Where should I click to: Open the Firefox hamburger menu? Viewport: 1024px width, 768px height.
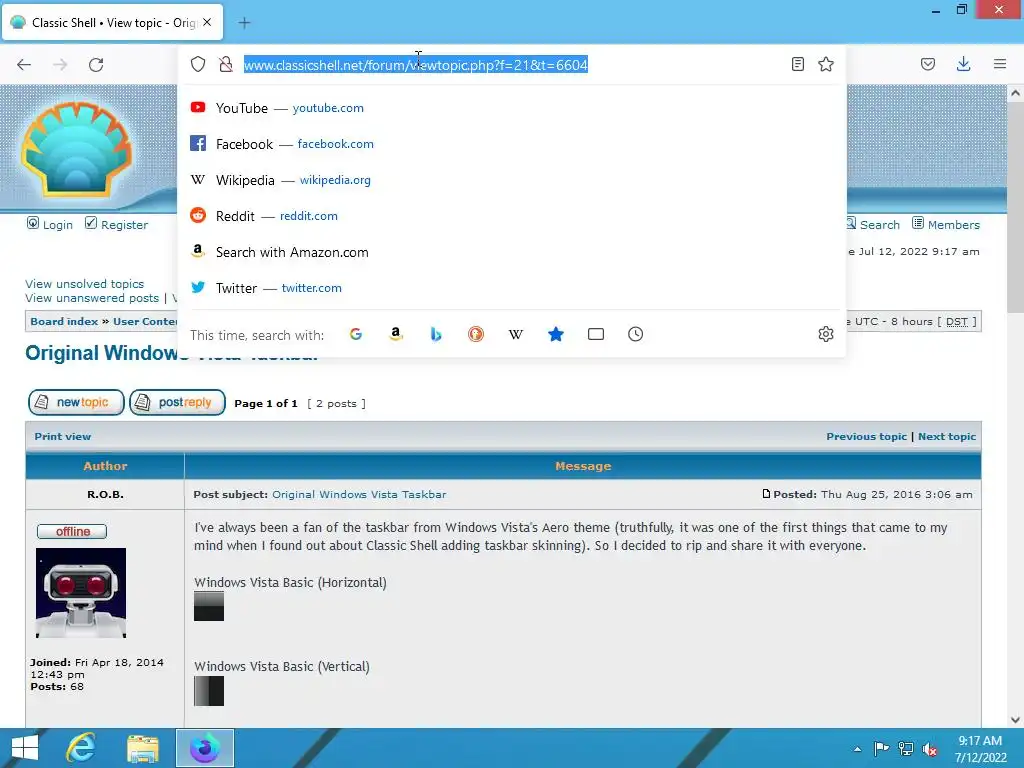point(1000,64)
